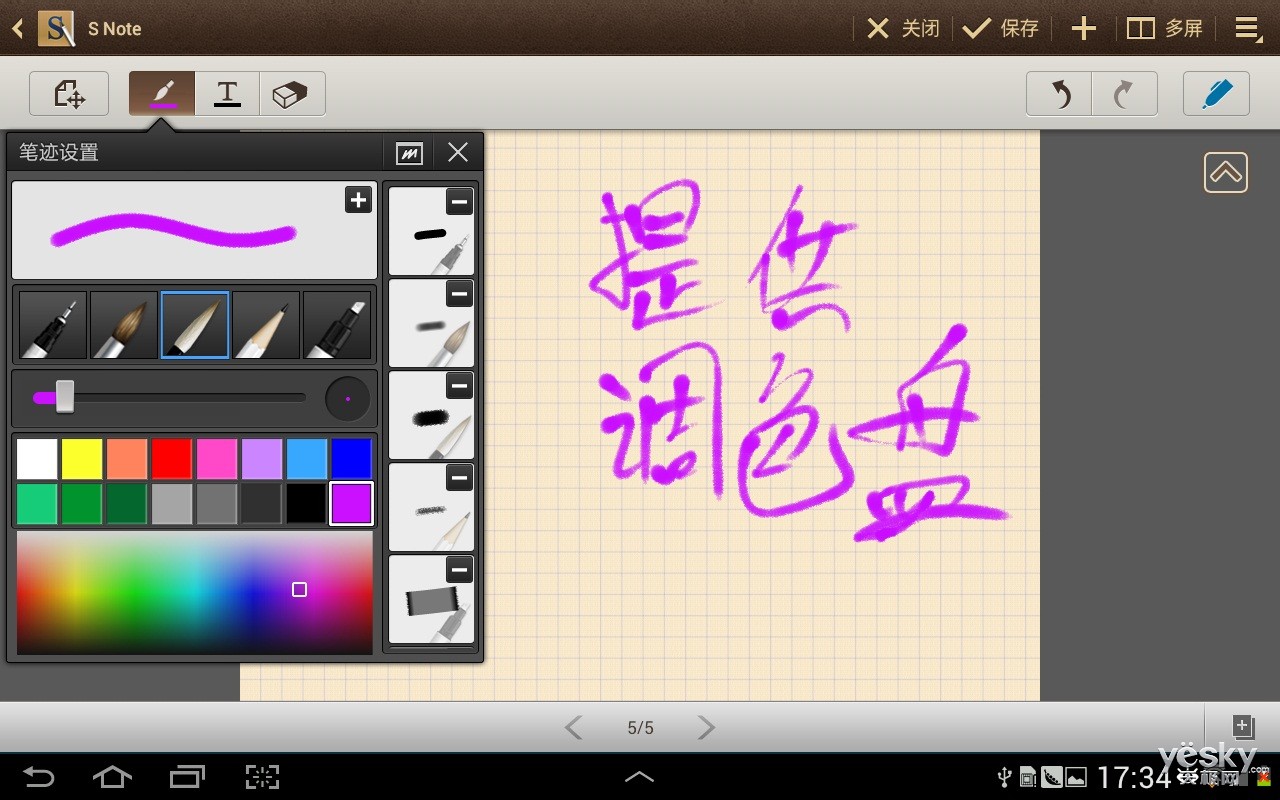Go to the next page
The height and width of the screenshot is (800, 1280).
[706, 727]
